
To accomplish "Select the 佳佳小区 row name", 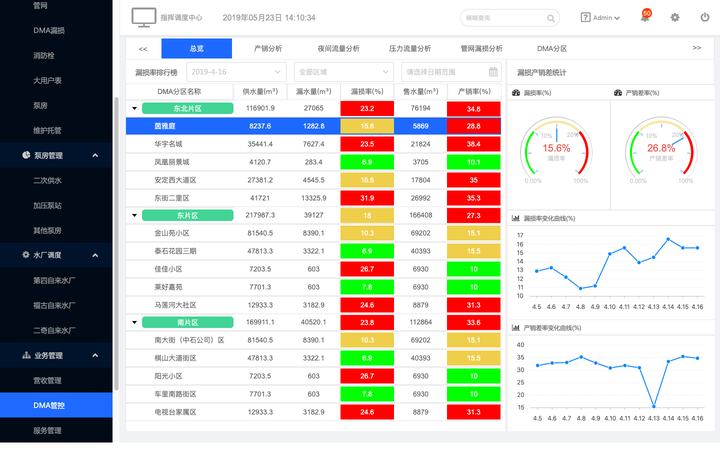I will [168, 269].
